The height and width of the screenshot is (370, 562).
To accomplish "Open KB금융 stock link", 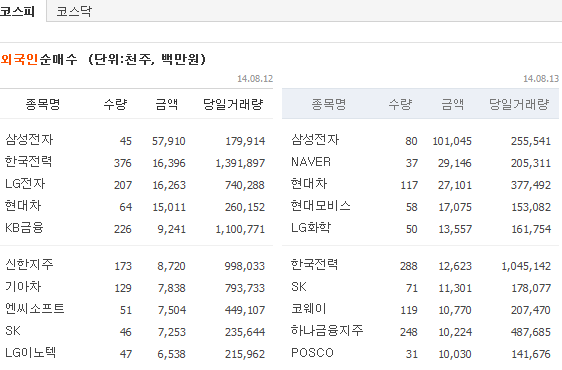I will [x=24, y=228].
